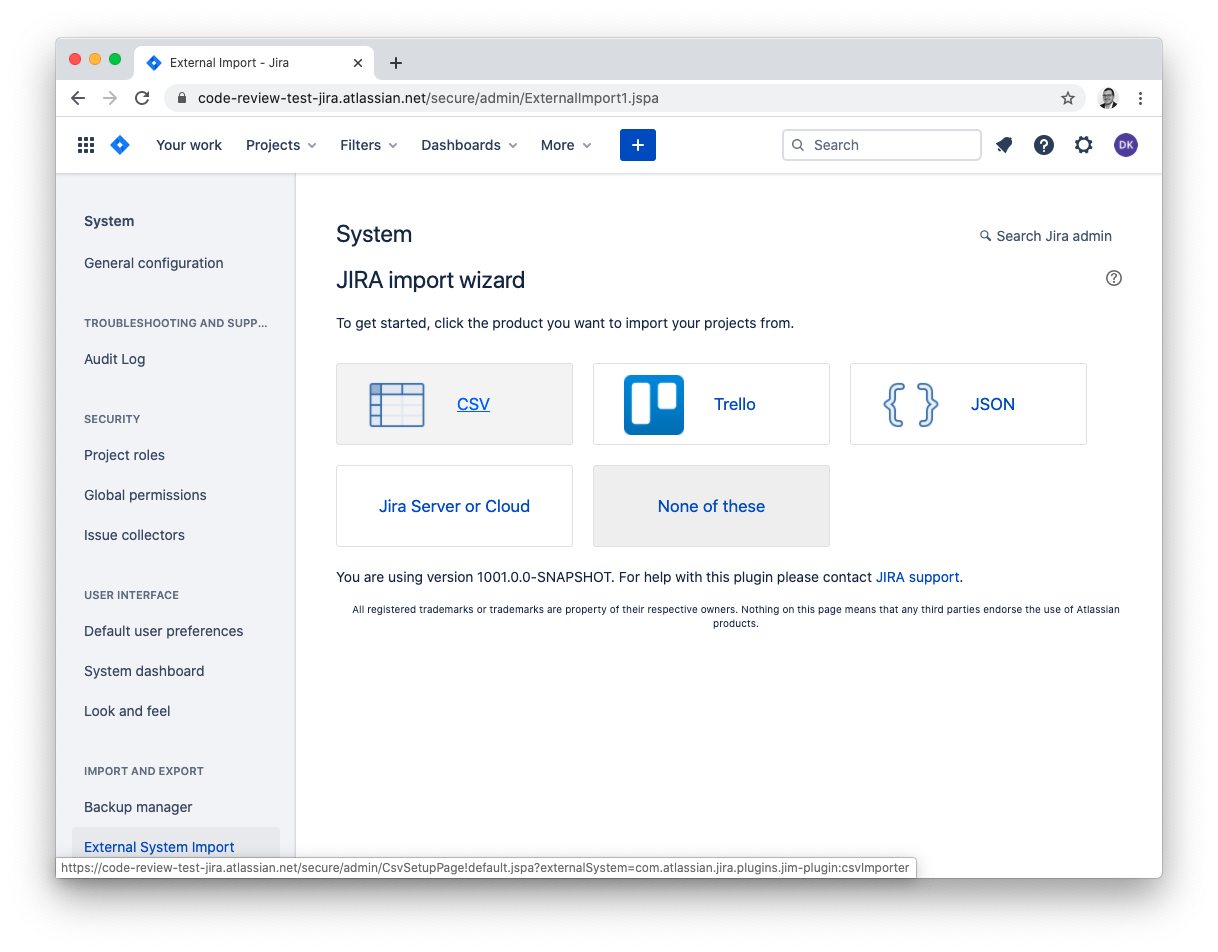Select the External Import - Jira browser tab
This screenshot has height=952, width=1218.
tap(252, 63)
